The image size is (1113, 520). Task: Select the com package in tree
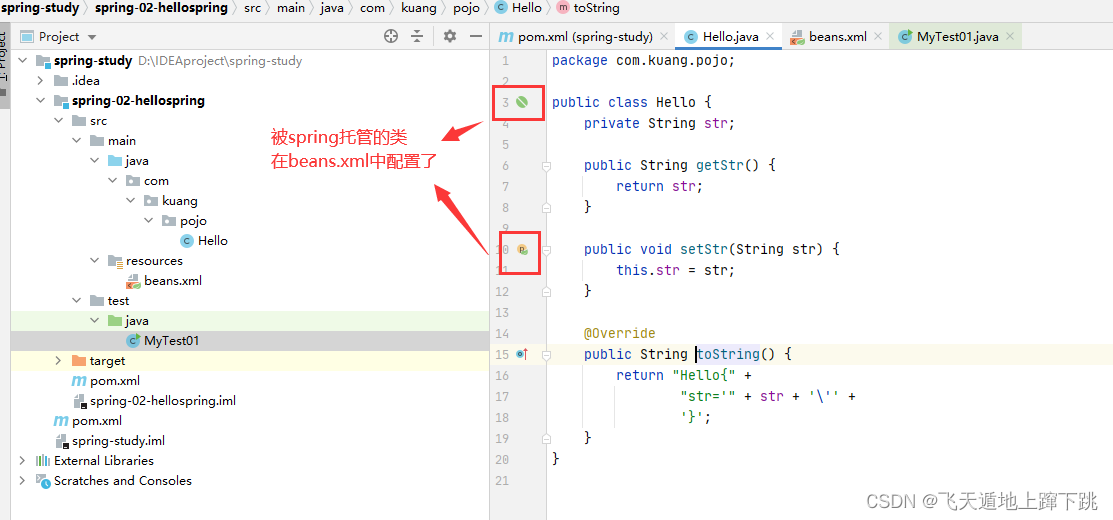[x=147, y=181]
